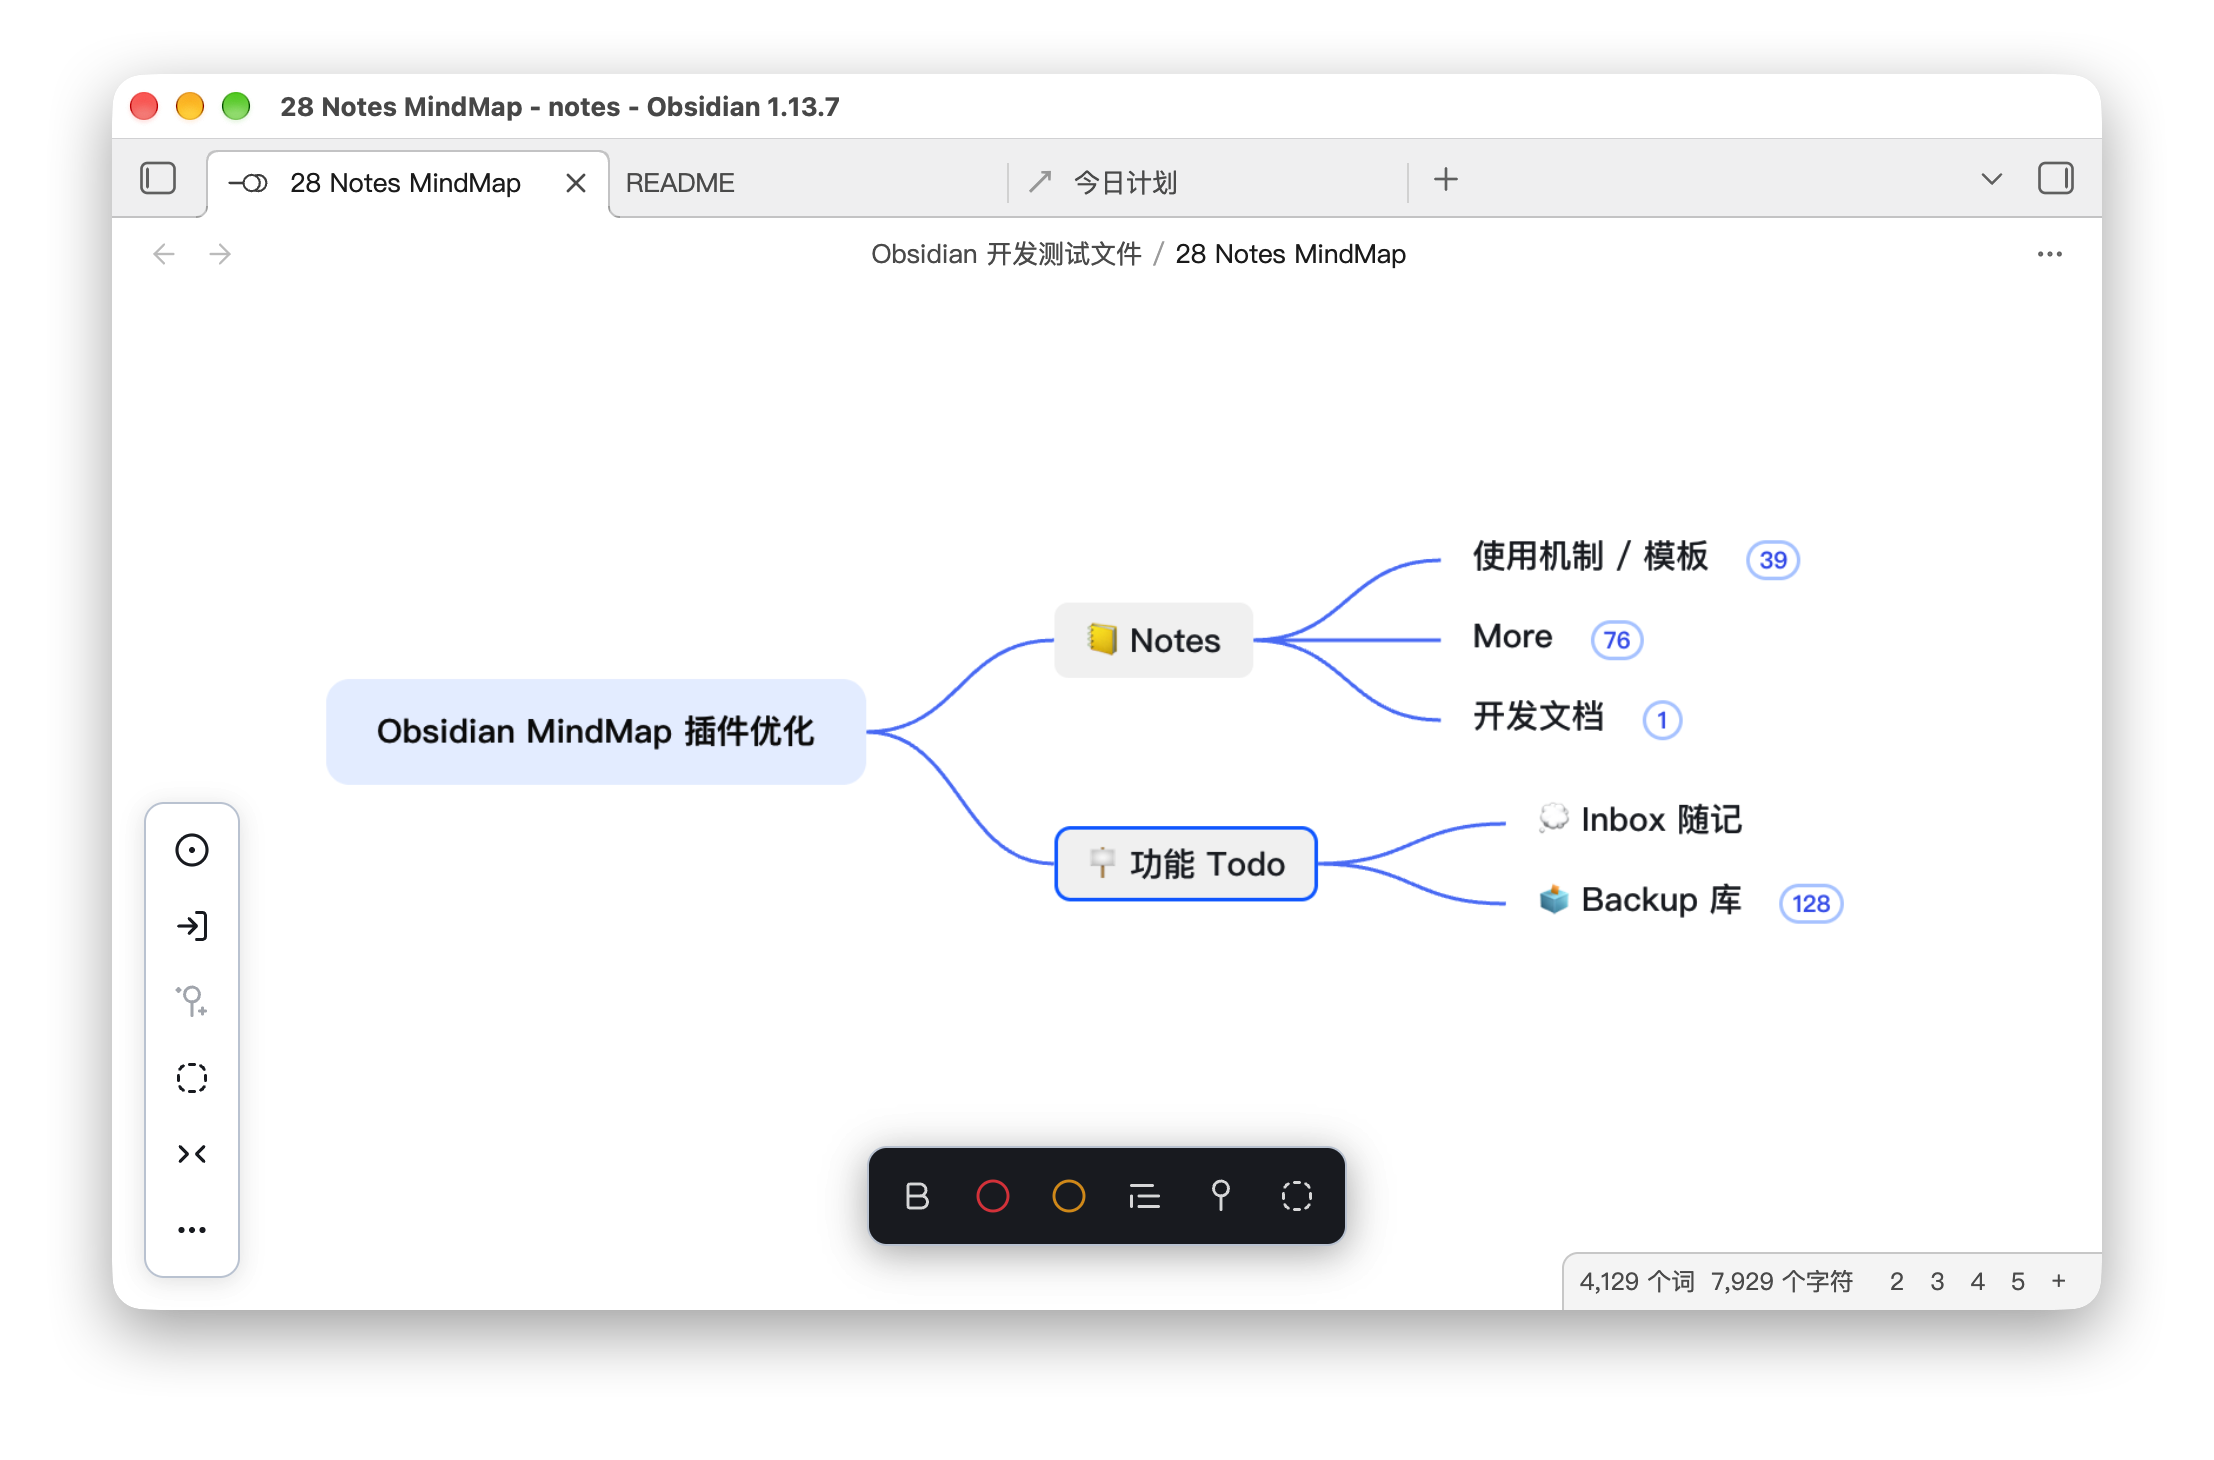Screen dimensions: 2214x1460
Task: Select the 功能 Todo node
Action: click(1186, 864)
